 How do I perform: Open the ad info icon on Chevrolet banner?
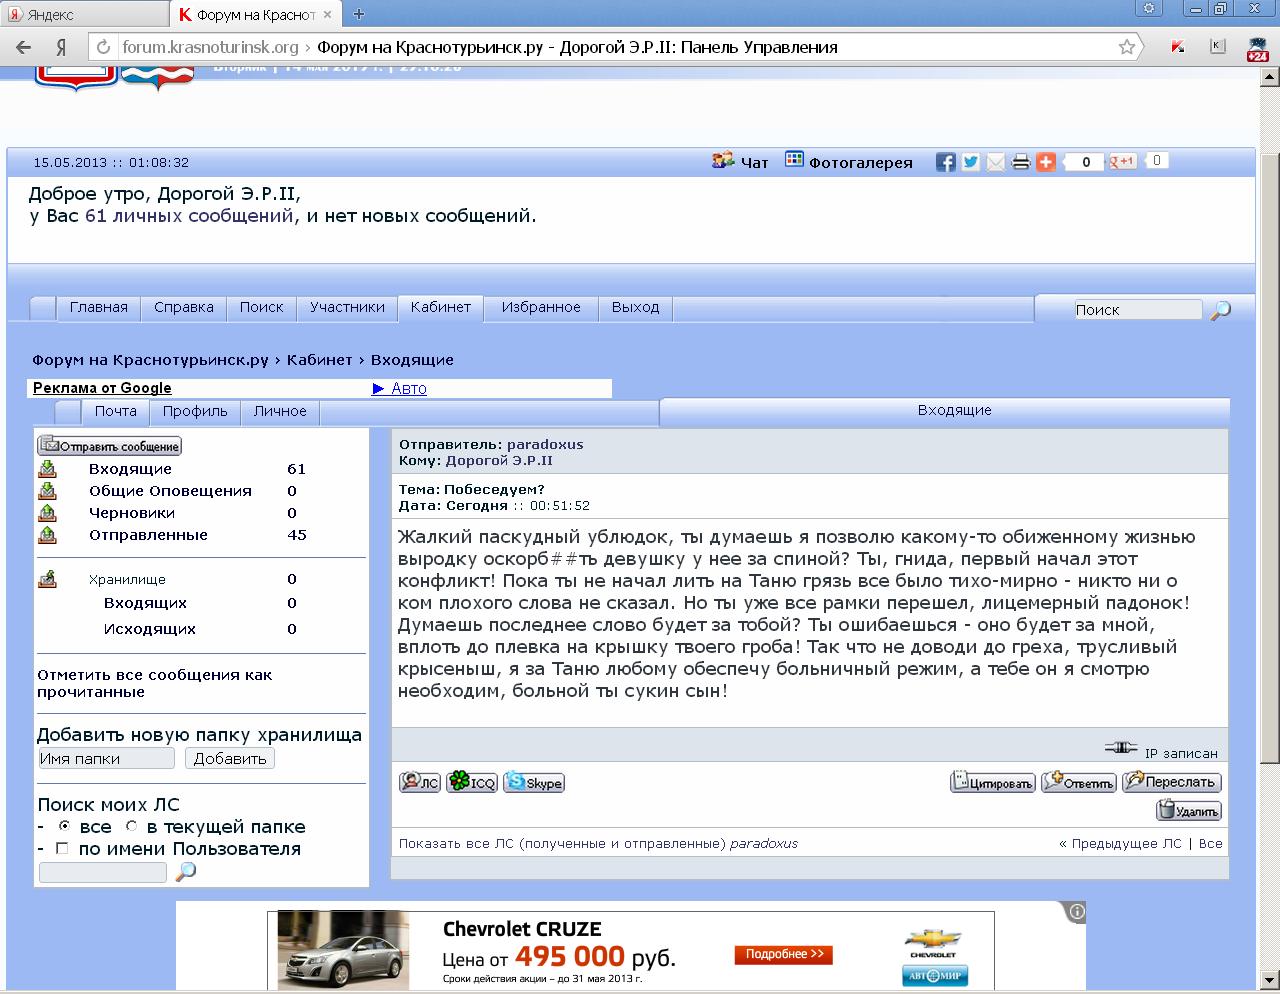click(x=1076, y=911)
